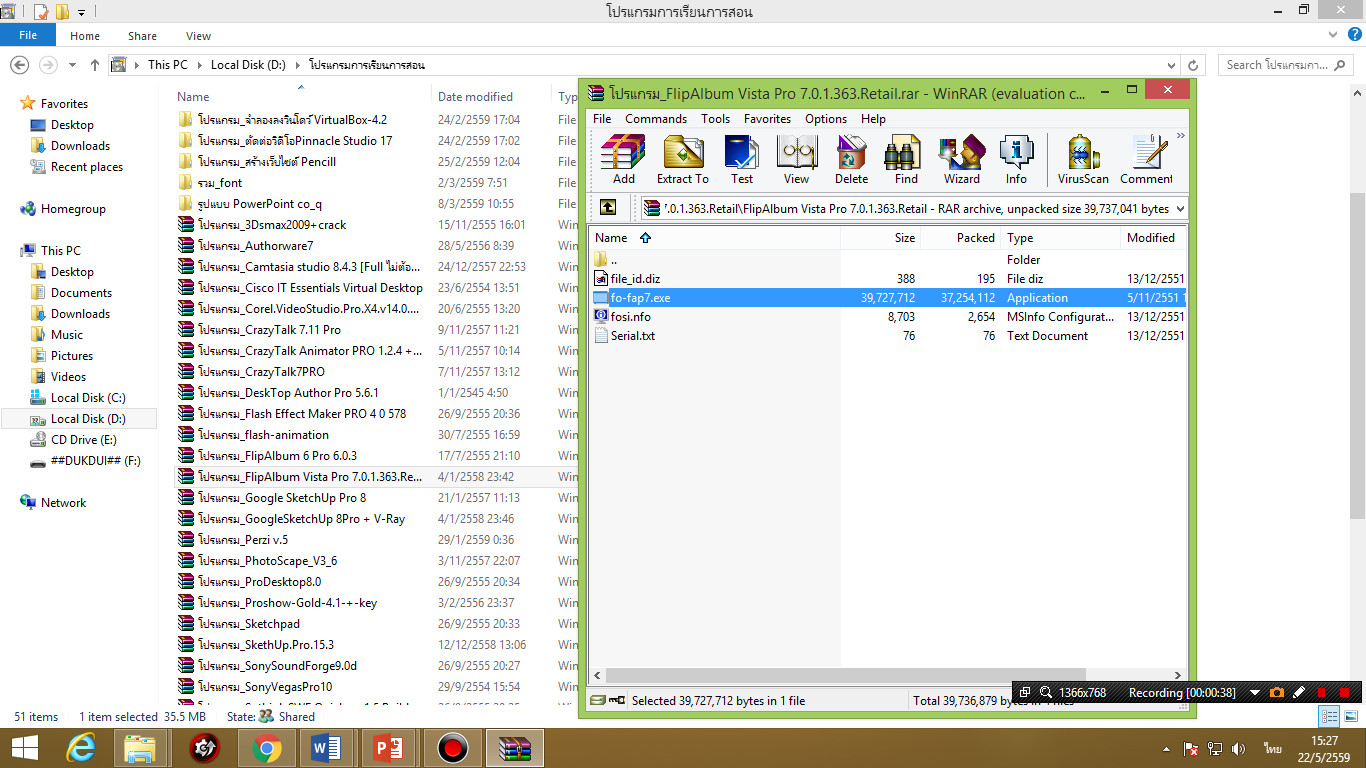Launch Internet Explorer from taskbar

(82, 748)
